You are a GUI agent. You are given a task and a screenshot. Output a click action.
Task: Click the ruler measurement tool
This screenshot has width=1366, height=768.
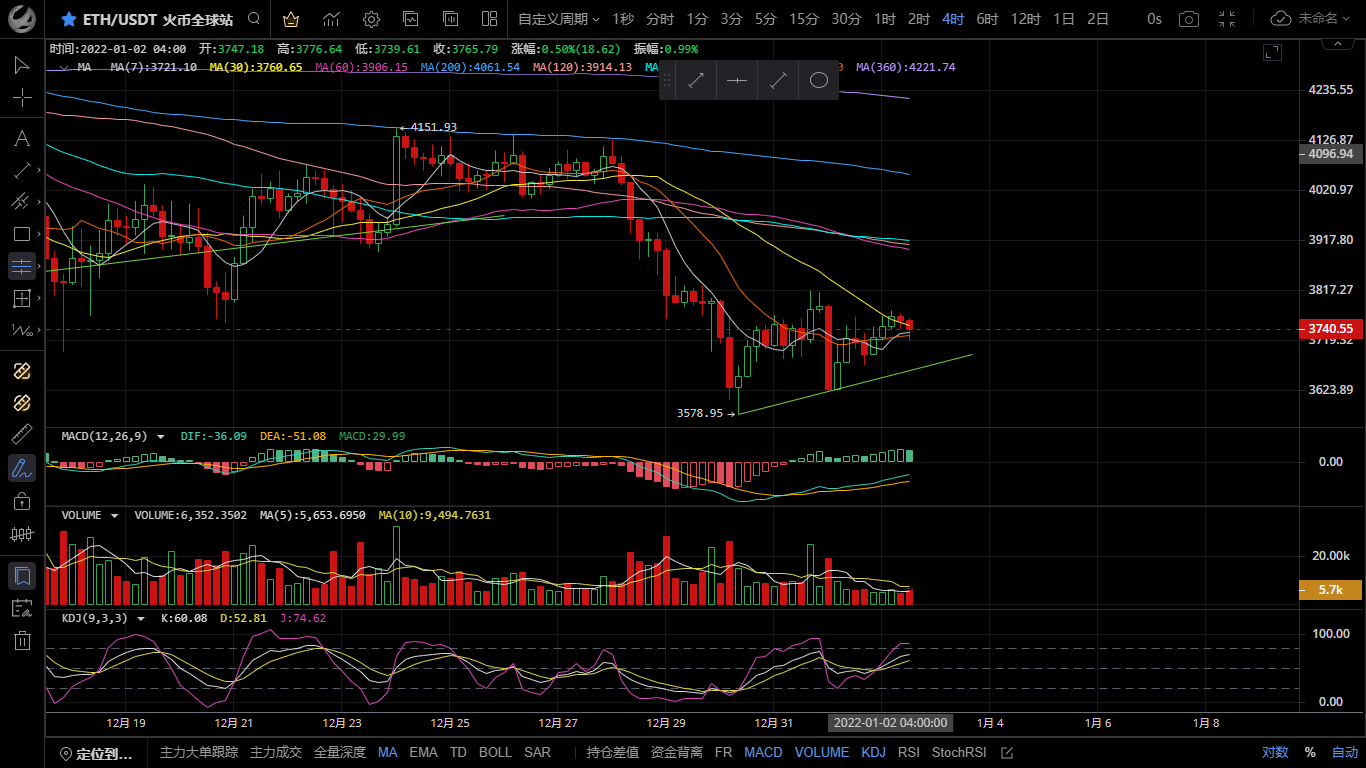tap(21, 435)
